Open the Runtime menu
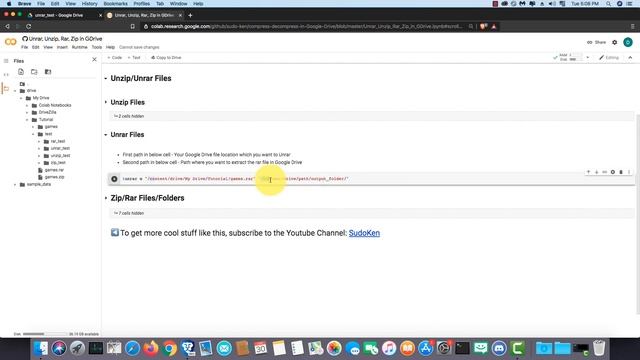 point(80,47)
